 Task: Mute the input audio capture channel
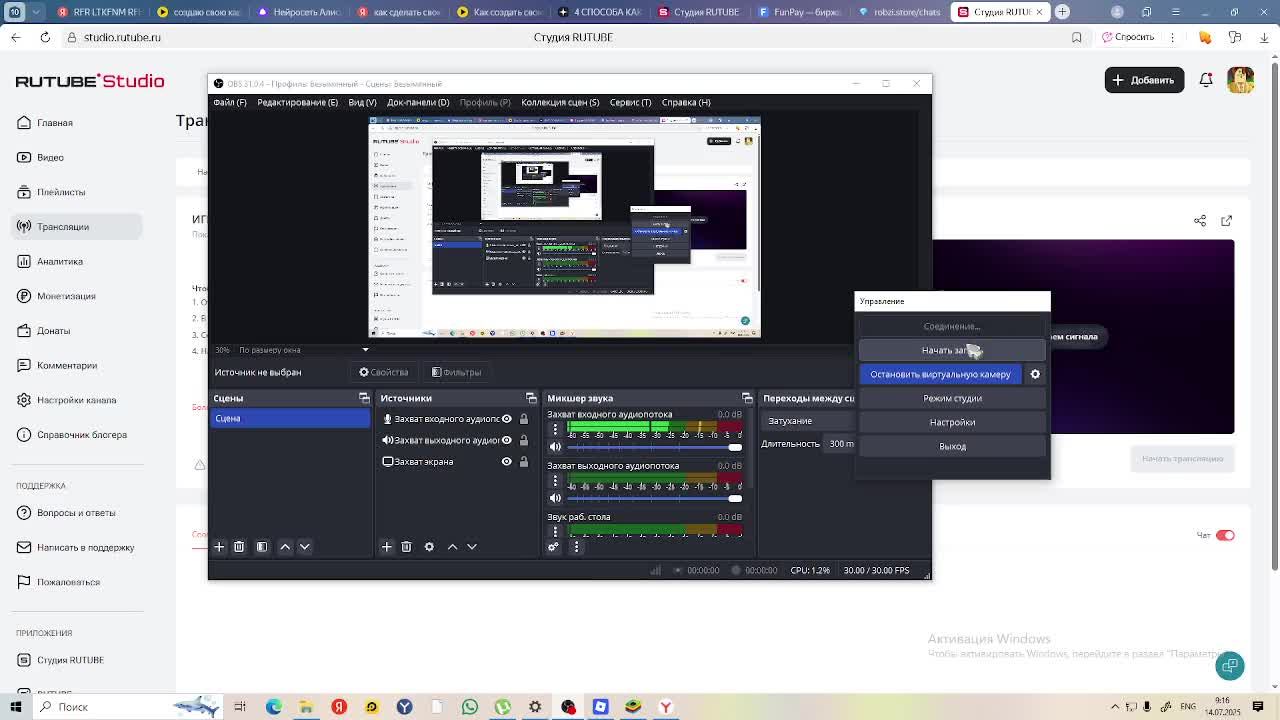coord(555,447)
